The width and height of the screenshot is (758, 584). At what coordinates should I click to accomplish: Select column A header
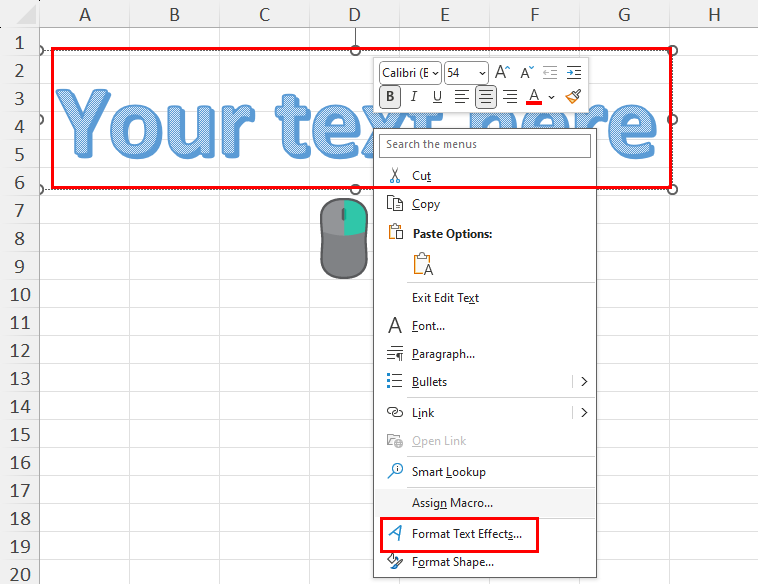pyautogui.click(x=85, y=15)
